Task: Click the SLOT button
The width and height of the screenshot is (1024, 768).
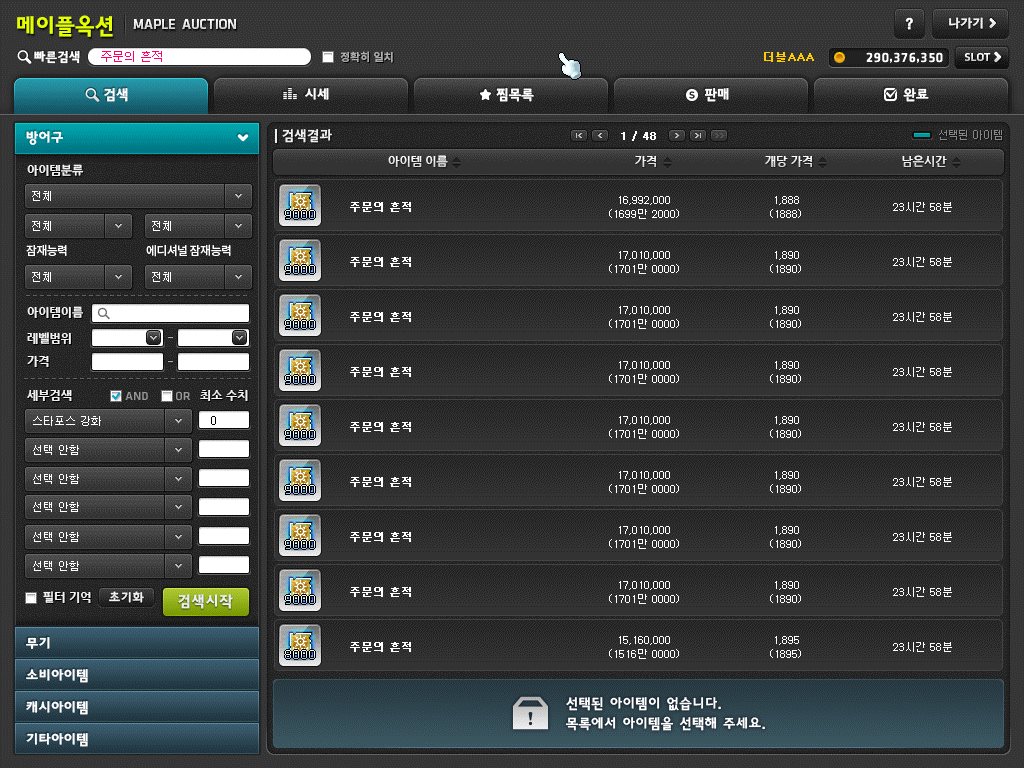Action: 982,57
